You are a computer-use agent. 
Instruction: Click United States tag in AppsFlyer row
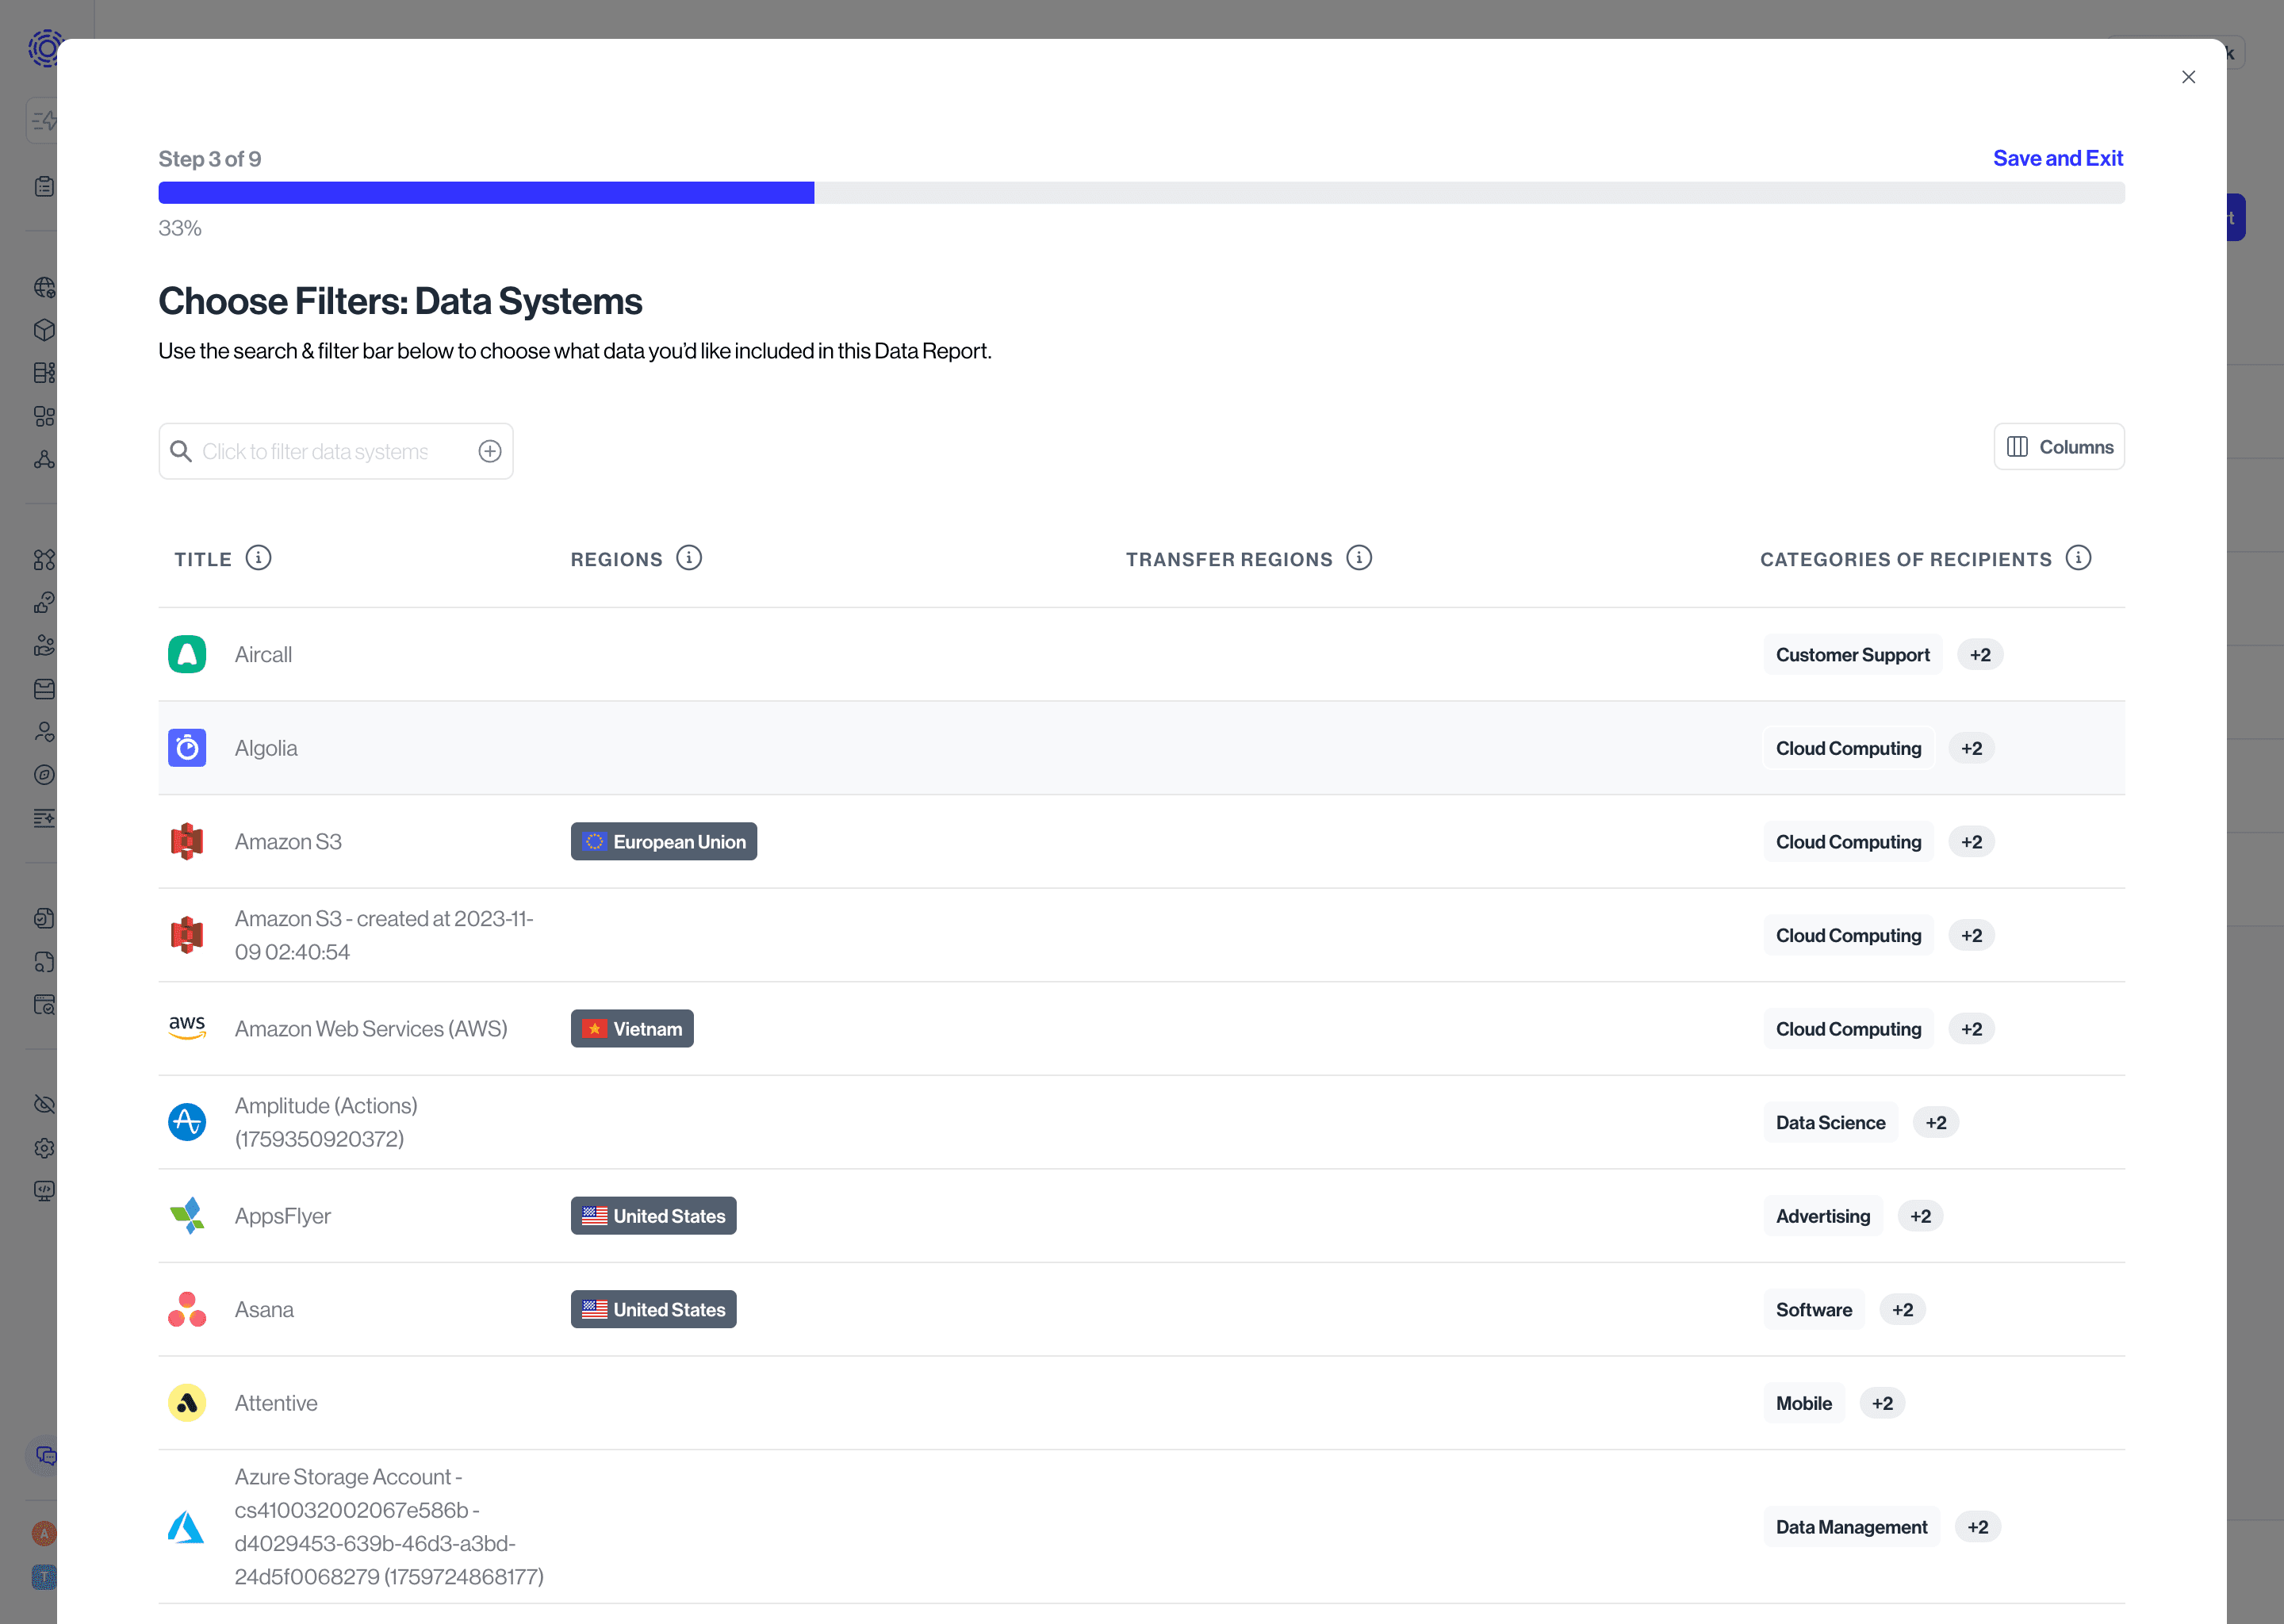pyautogui.click(x=654, y=1216)
